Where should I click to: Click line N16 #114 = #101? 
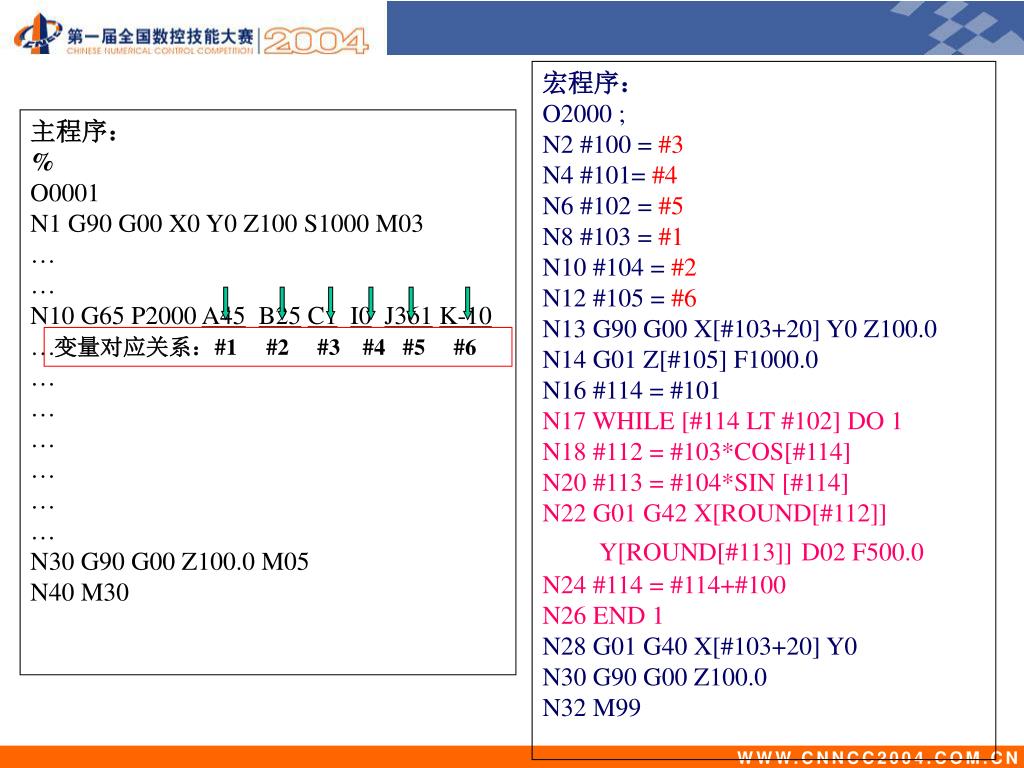pyautogui.click(x=631, y=391)
